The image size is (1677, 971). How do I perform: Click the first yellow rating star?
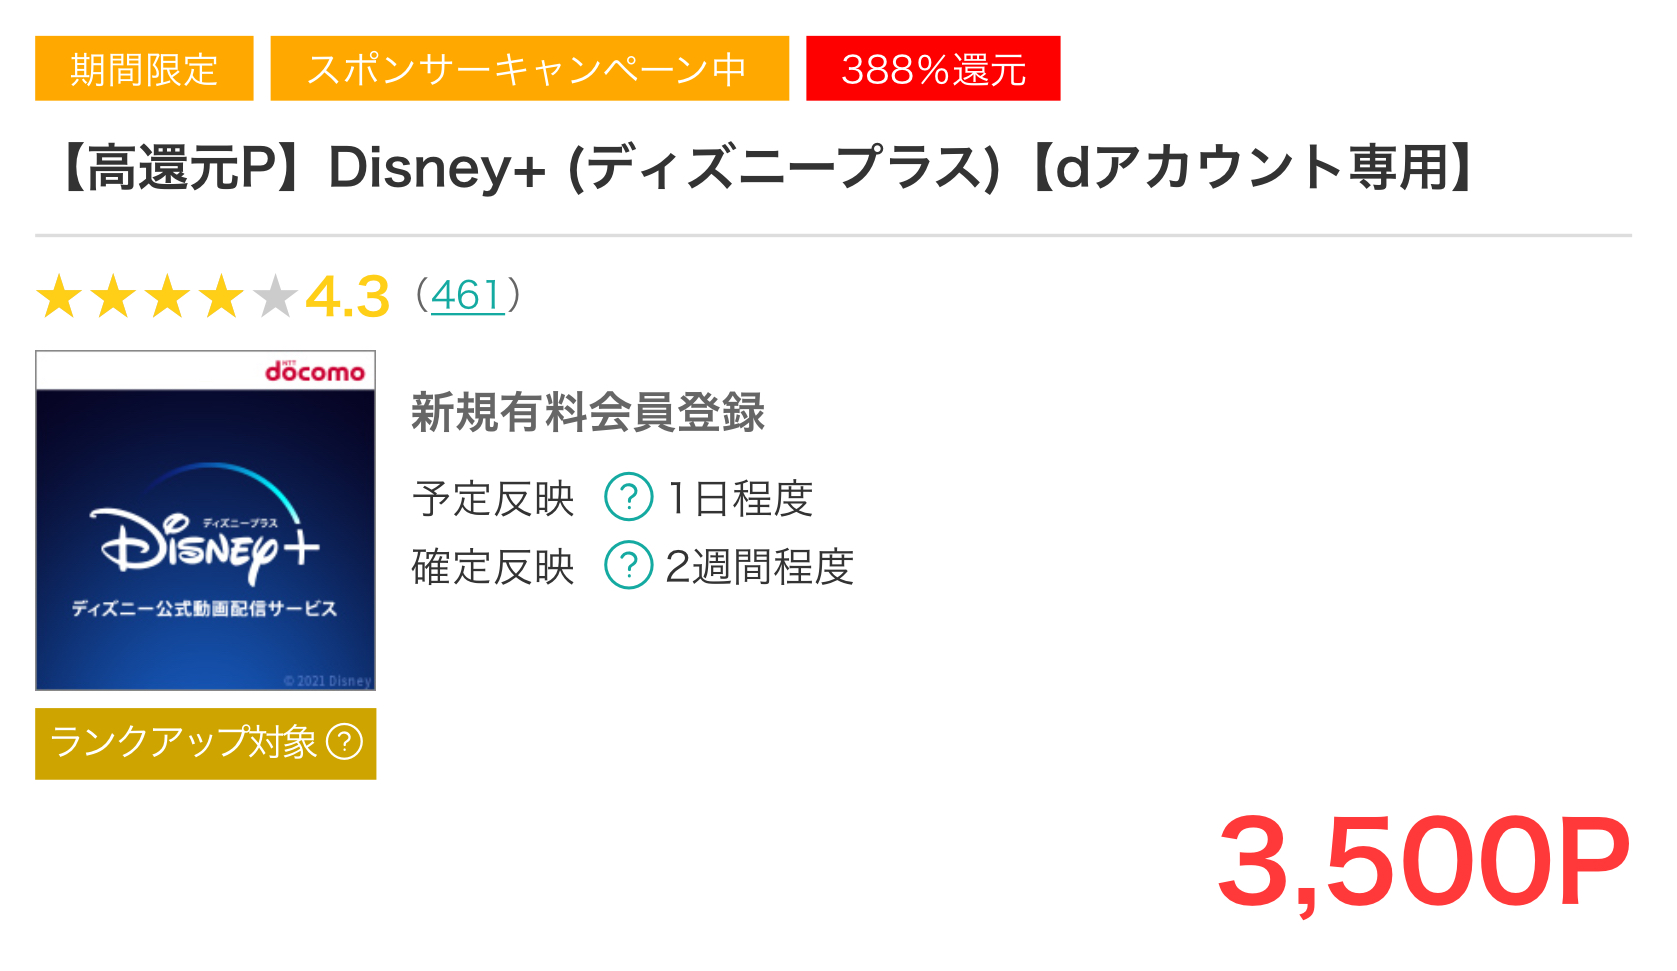(x=60, y=297)
